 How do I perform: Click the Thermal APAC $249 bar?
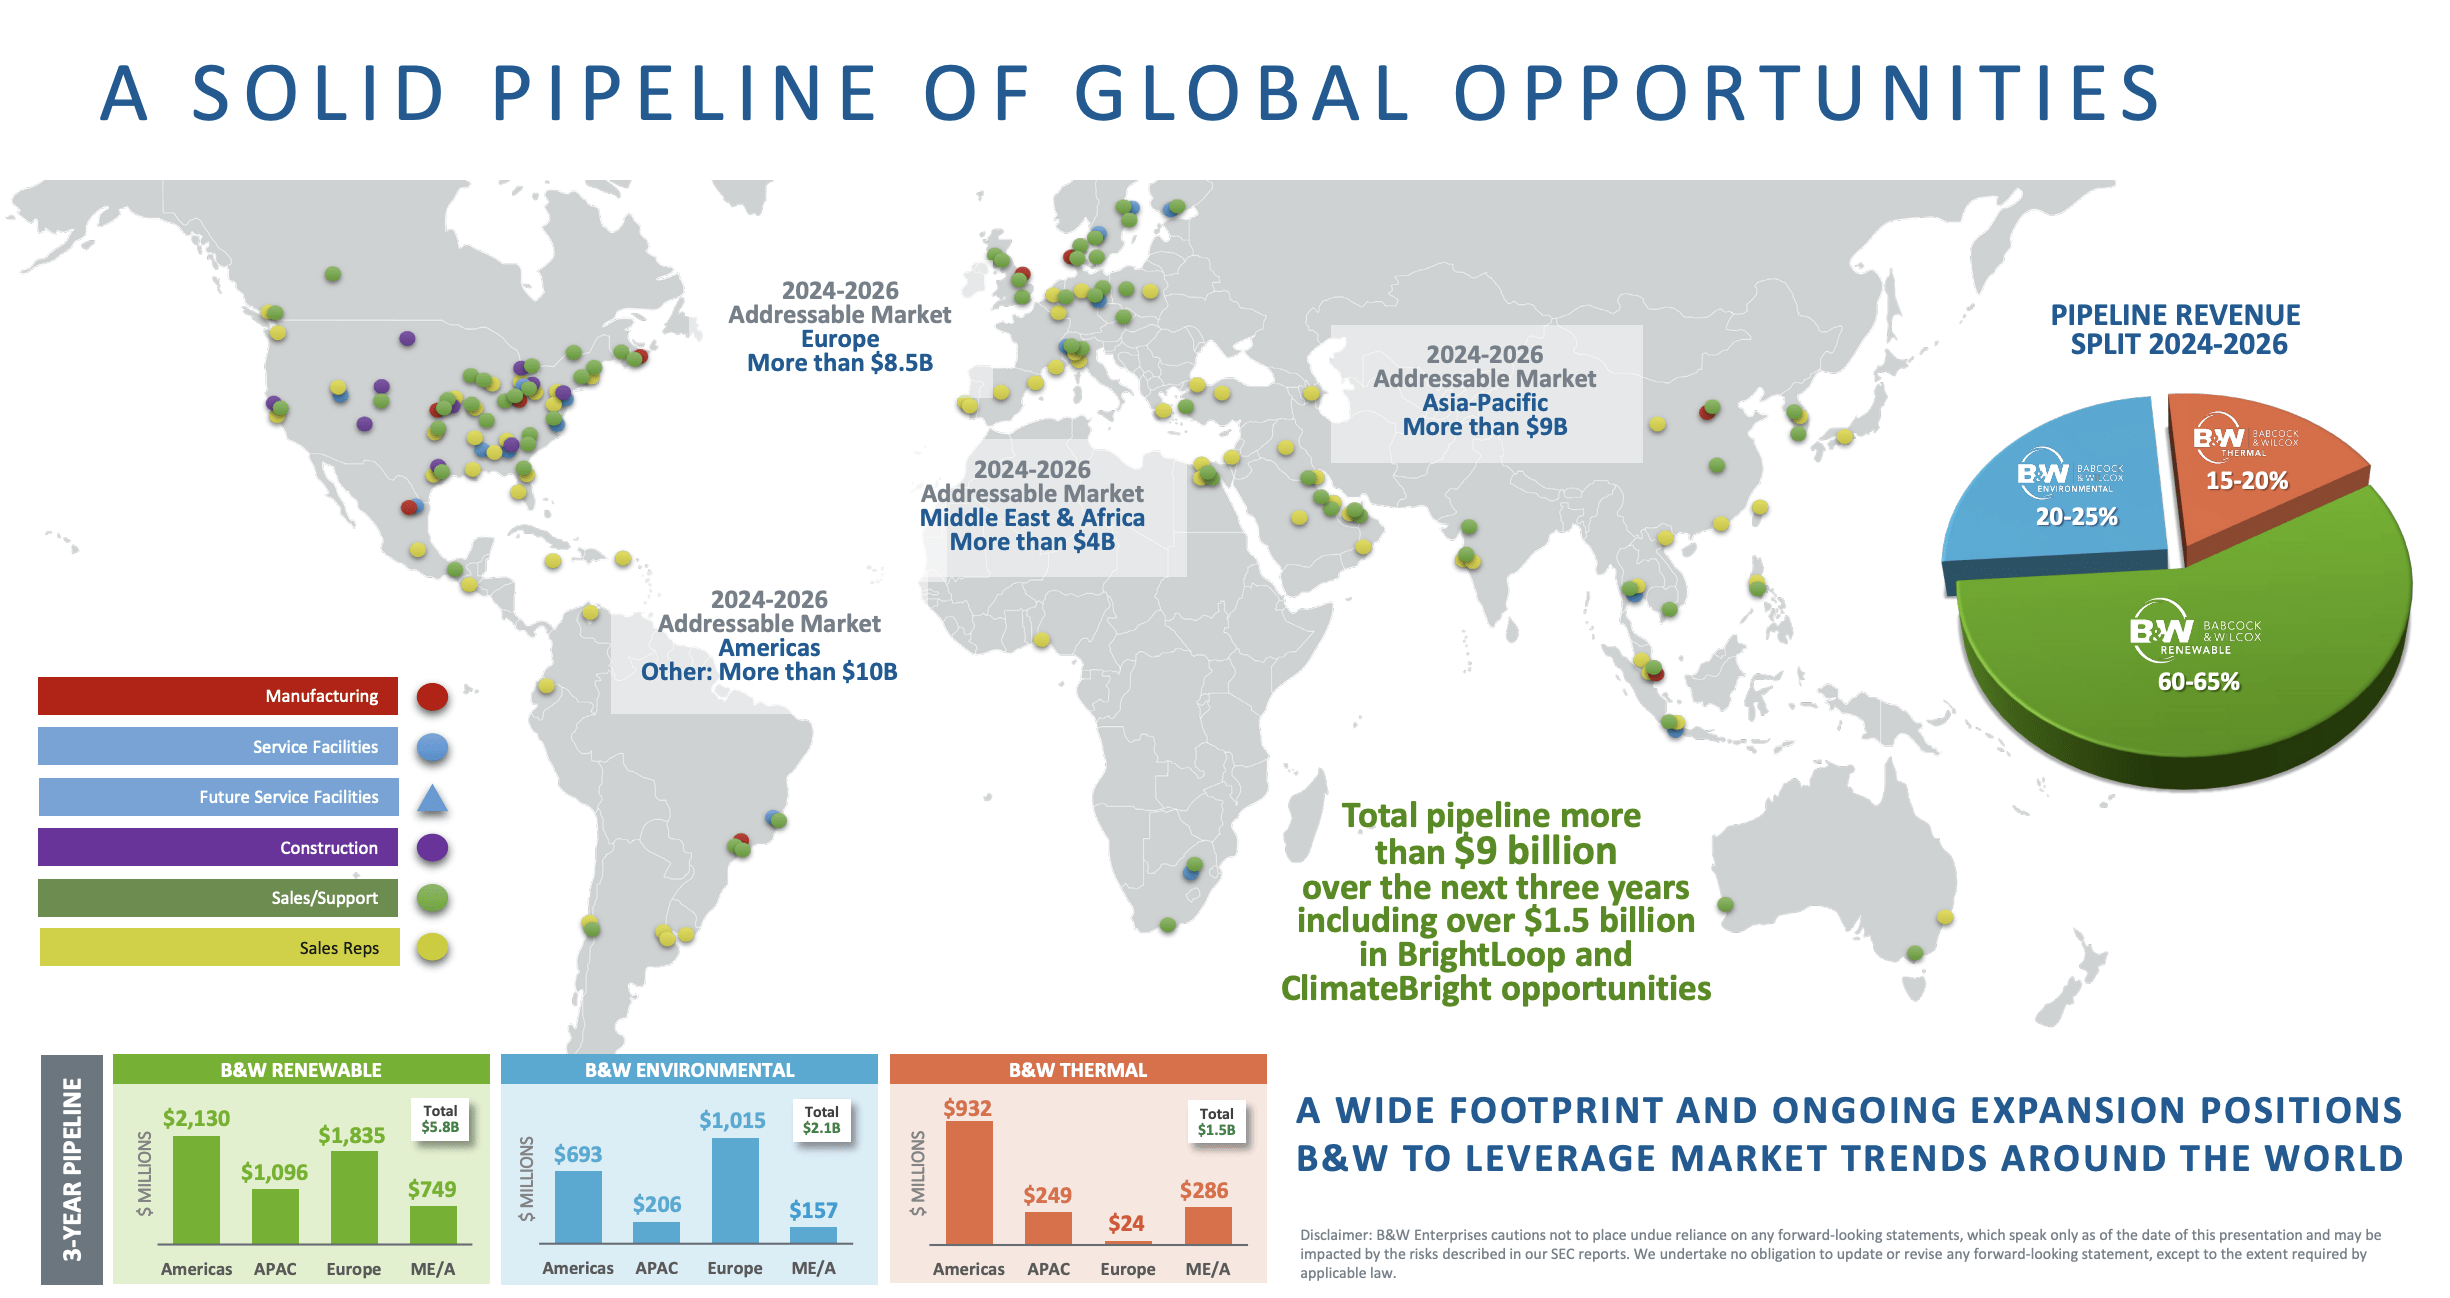pos(1048,1228)
